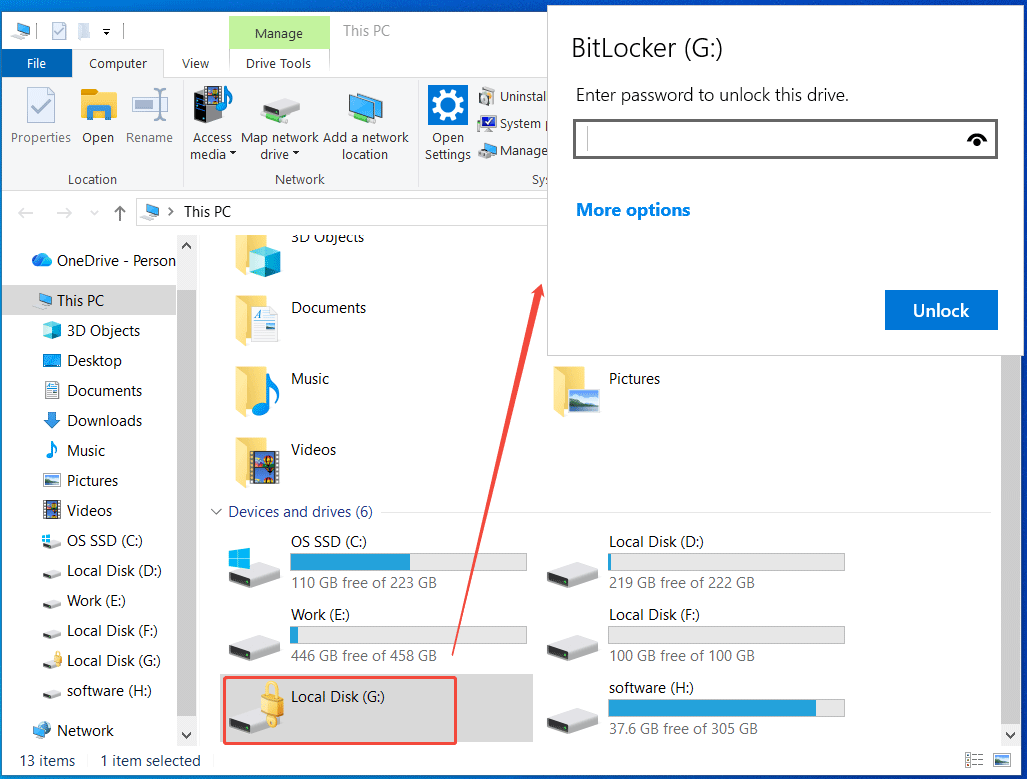
Task: Click the 3D Objects folder icon
Action: pos(257,255)
